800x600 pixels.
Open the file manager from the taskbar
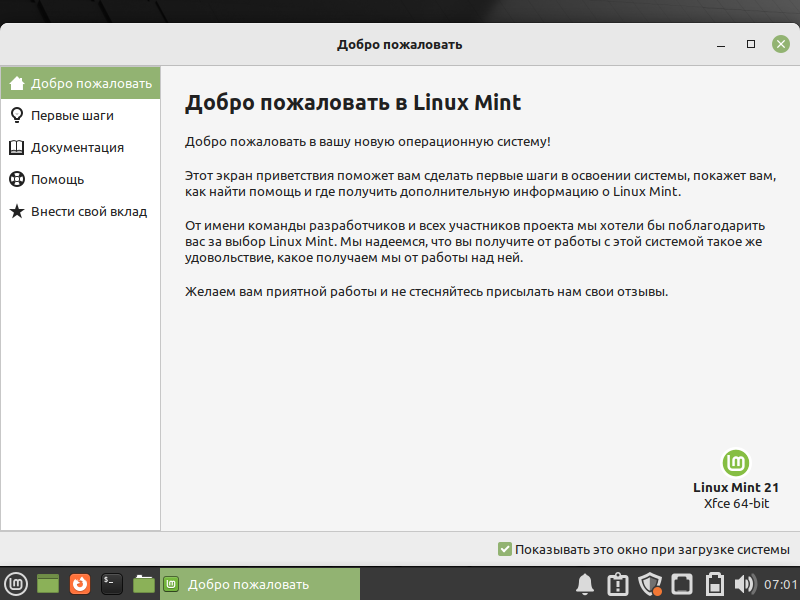click(x=143, y=583)
